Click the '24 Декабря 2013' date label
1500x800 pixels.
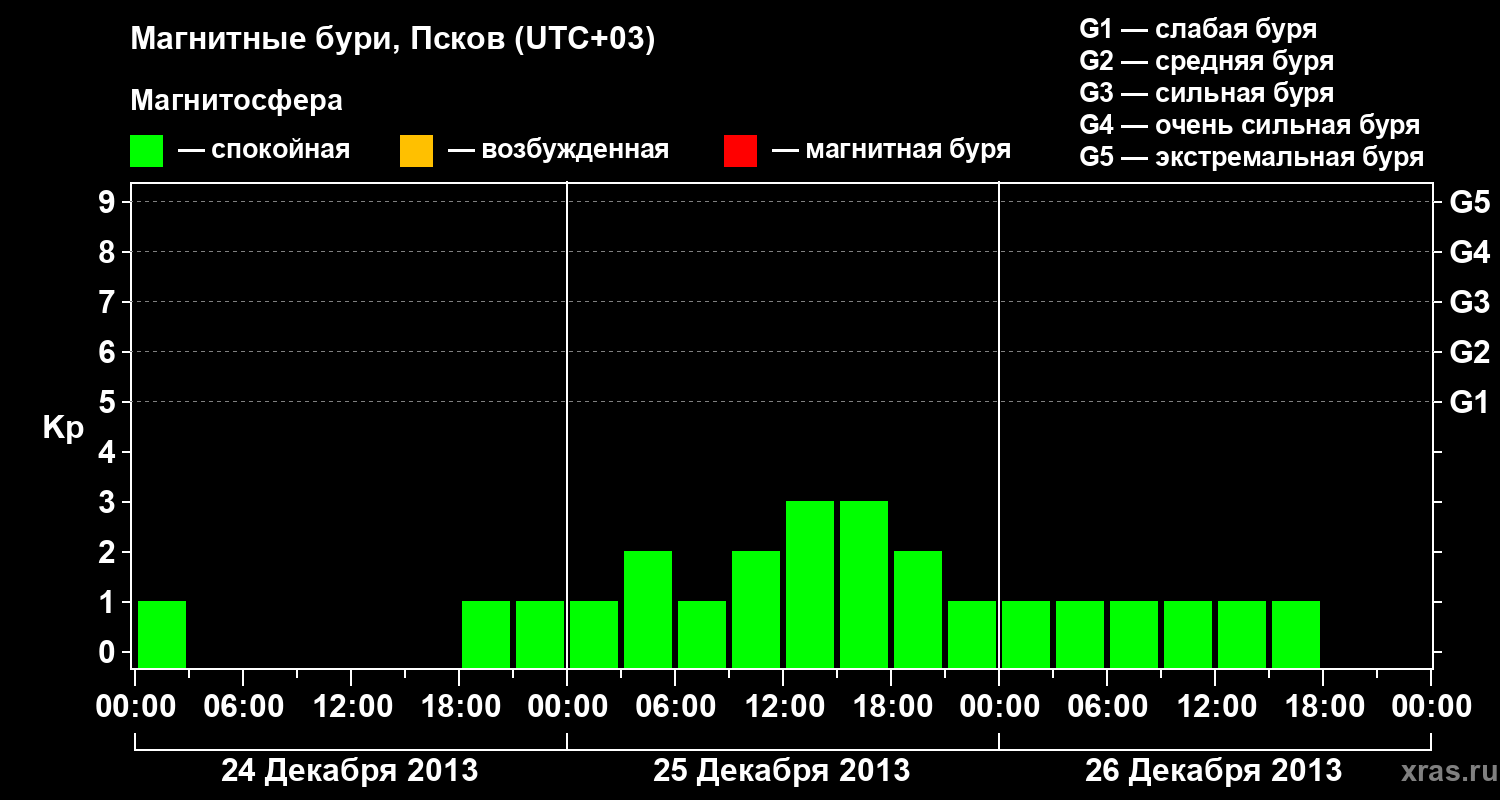click(349, 771)
